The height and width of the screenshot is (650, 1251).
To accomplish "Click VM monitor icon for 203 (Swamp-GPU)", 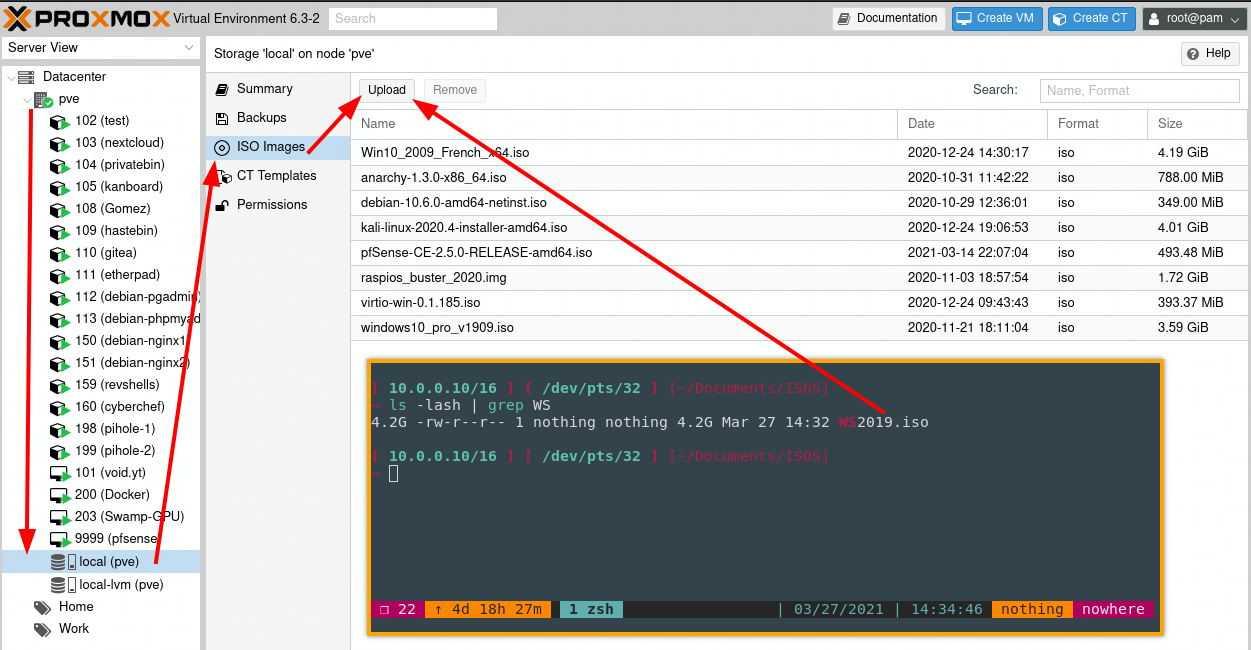I will [x=60, y=517].
